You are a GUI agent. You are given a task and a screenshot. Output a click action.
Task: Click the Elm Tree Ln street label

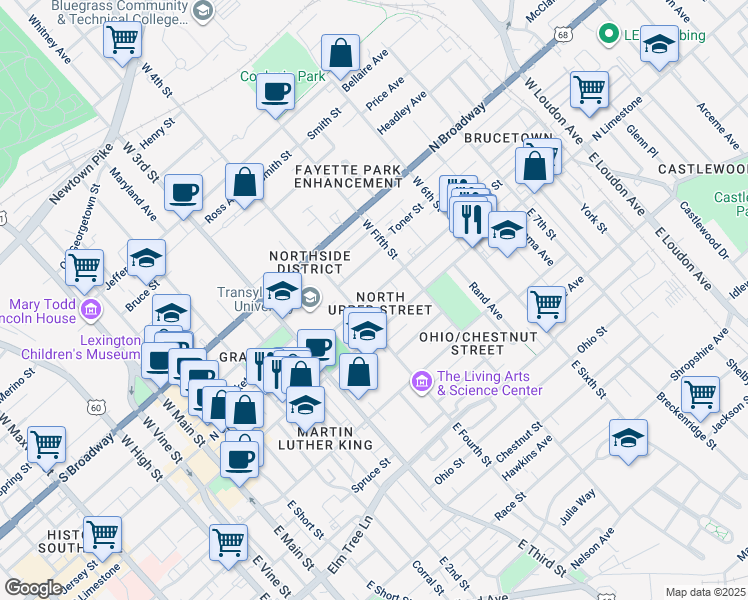[350, 545]
